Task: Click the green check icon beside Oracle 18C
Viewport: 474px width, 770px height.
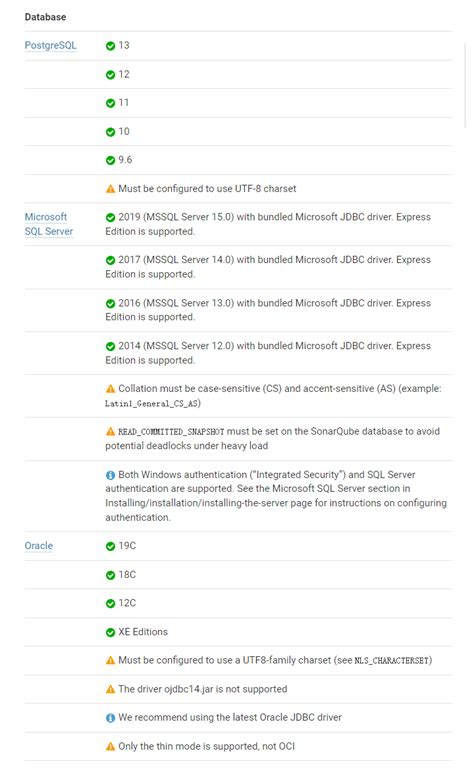Action: 111,575
